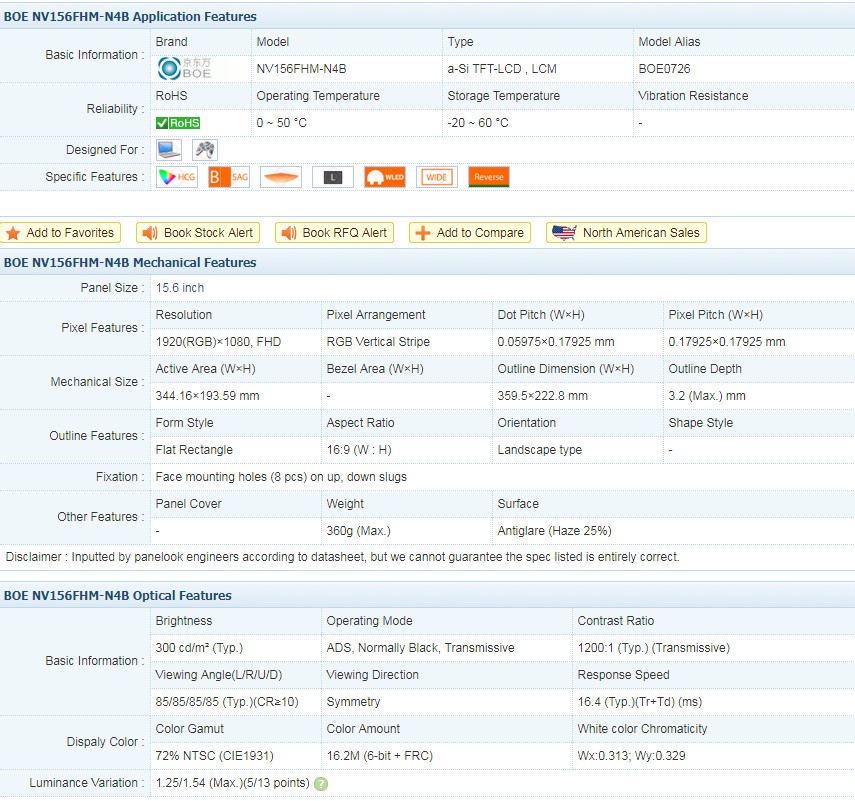Click the orange ellipse viewing-angle feature icon
Viewport: 855px width, 801px height.
[x=281, y=177]
